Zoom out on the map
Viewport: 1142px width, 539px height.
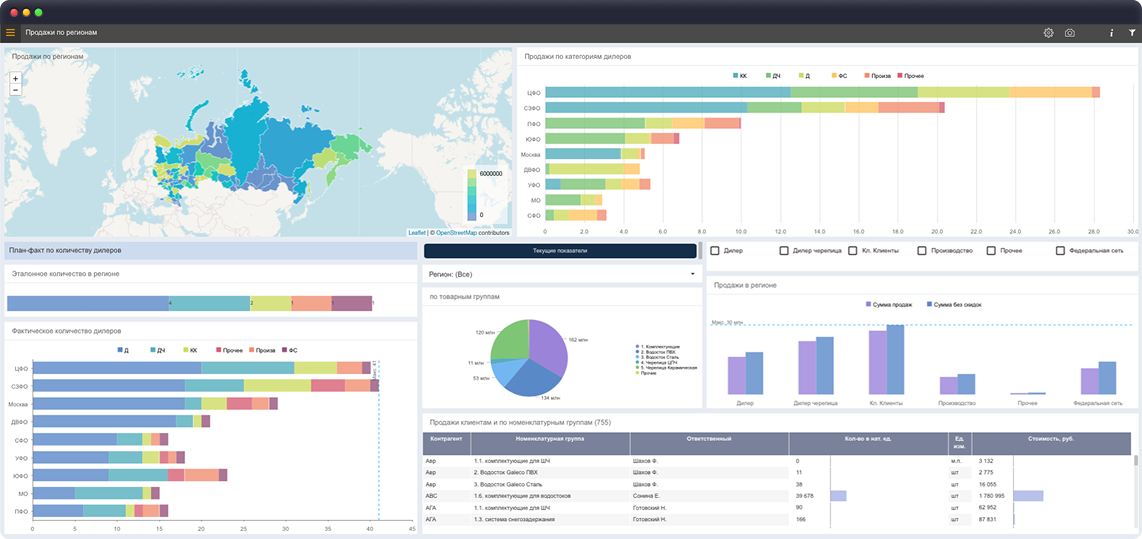(16, 90)
